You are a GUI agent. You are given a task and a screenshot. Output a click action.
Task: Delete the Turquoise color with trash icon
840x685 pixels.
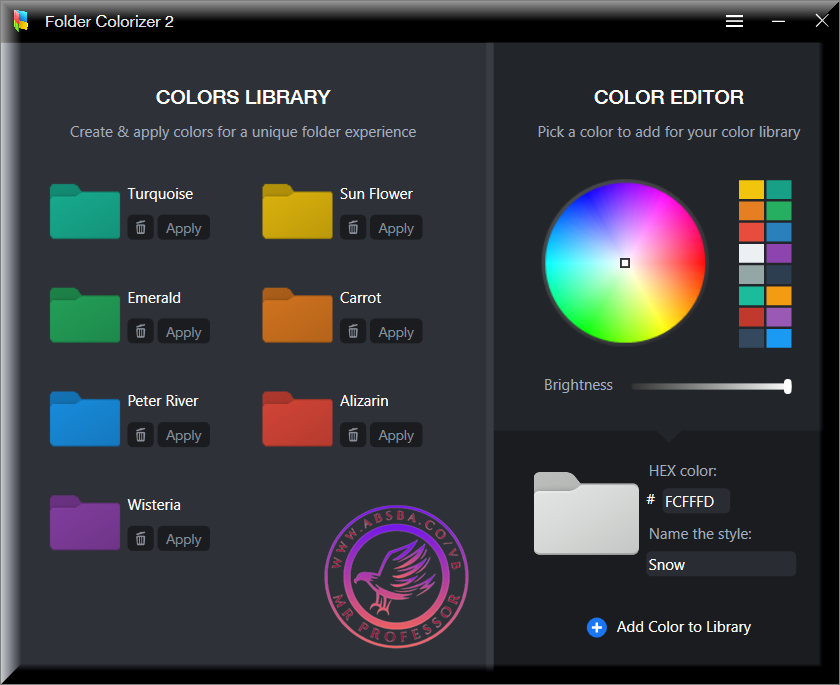[x=140, y=228]
